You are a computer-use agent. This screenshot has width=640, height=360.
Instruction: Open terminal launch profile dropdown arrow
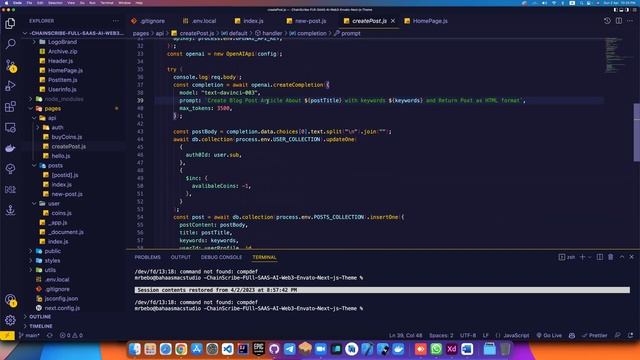(x=589, y=257)
